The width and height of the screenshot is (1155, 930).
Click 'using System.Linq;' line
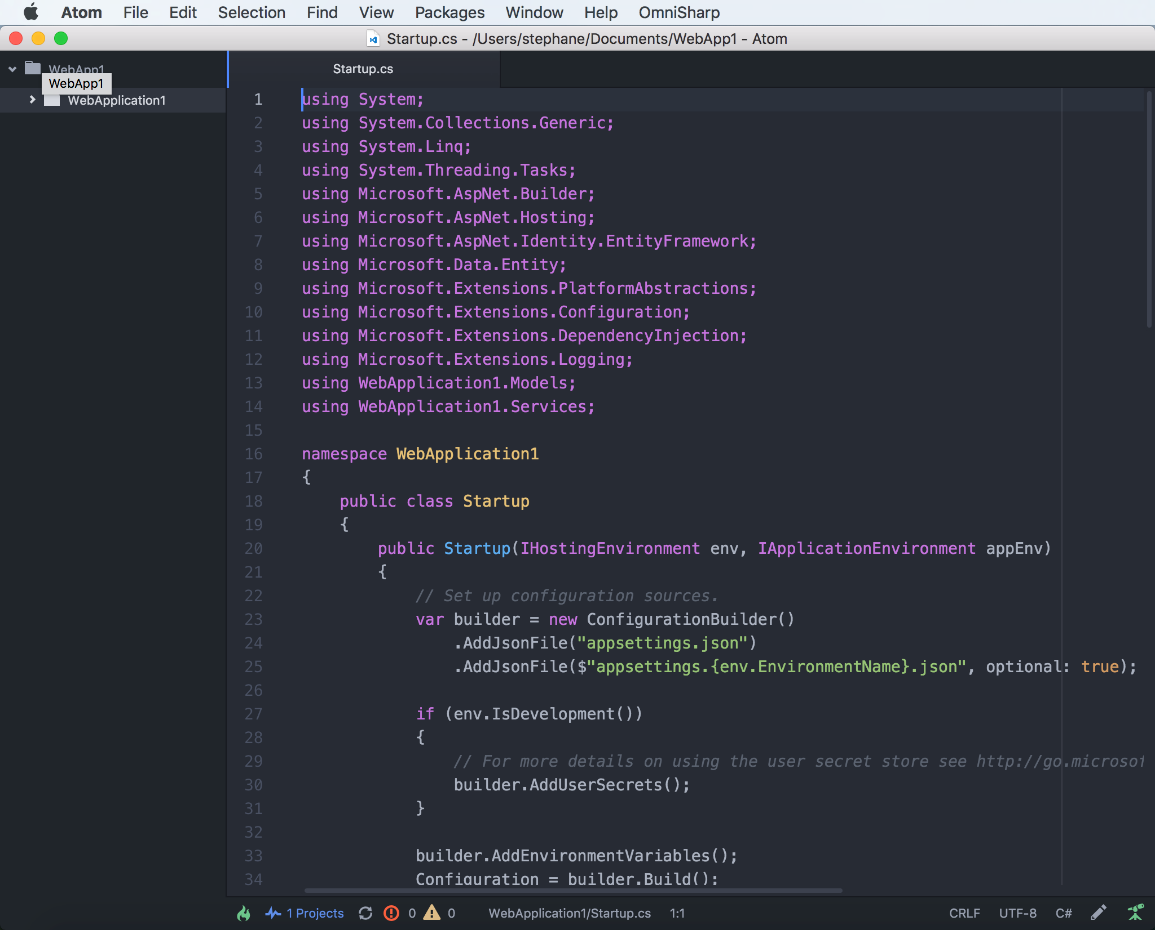(386, 147)
